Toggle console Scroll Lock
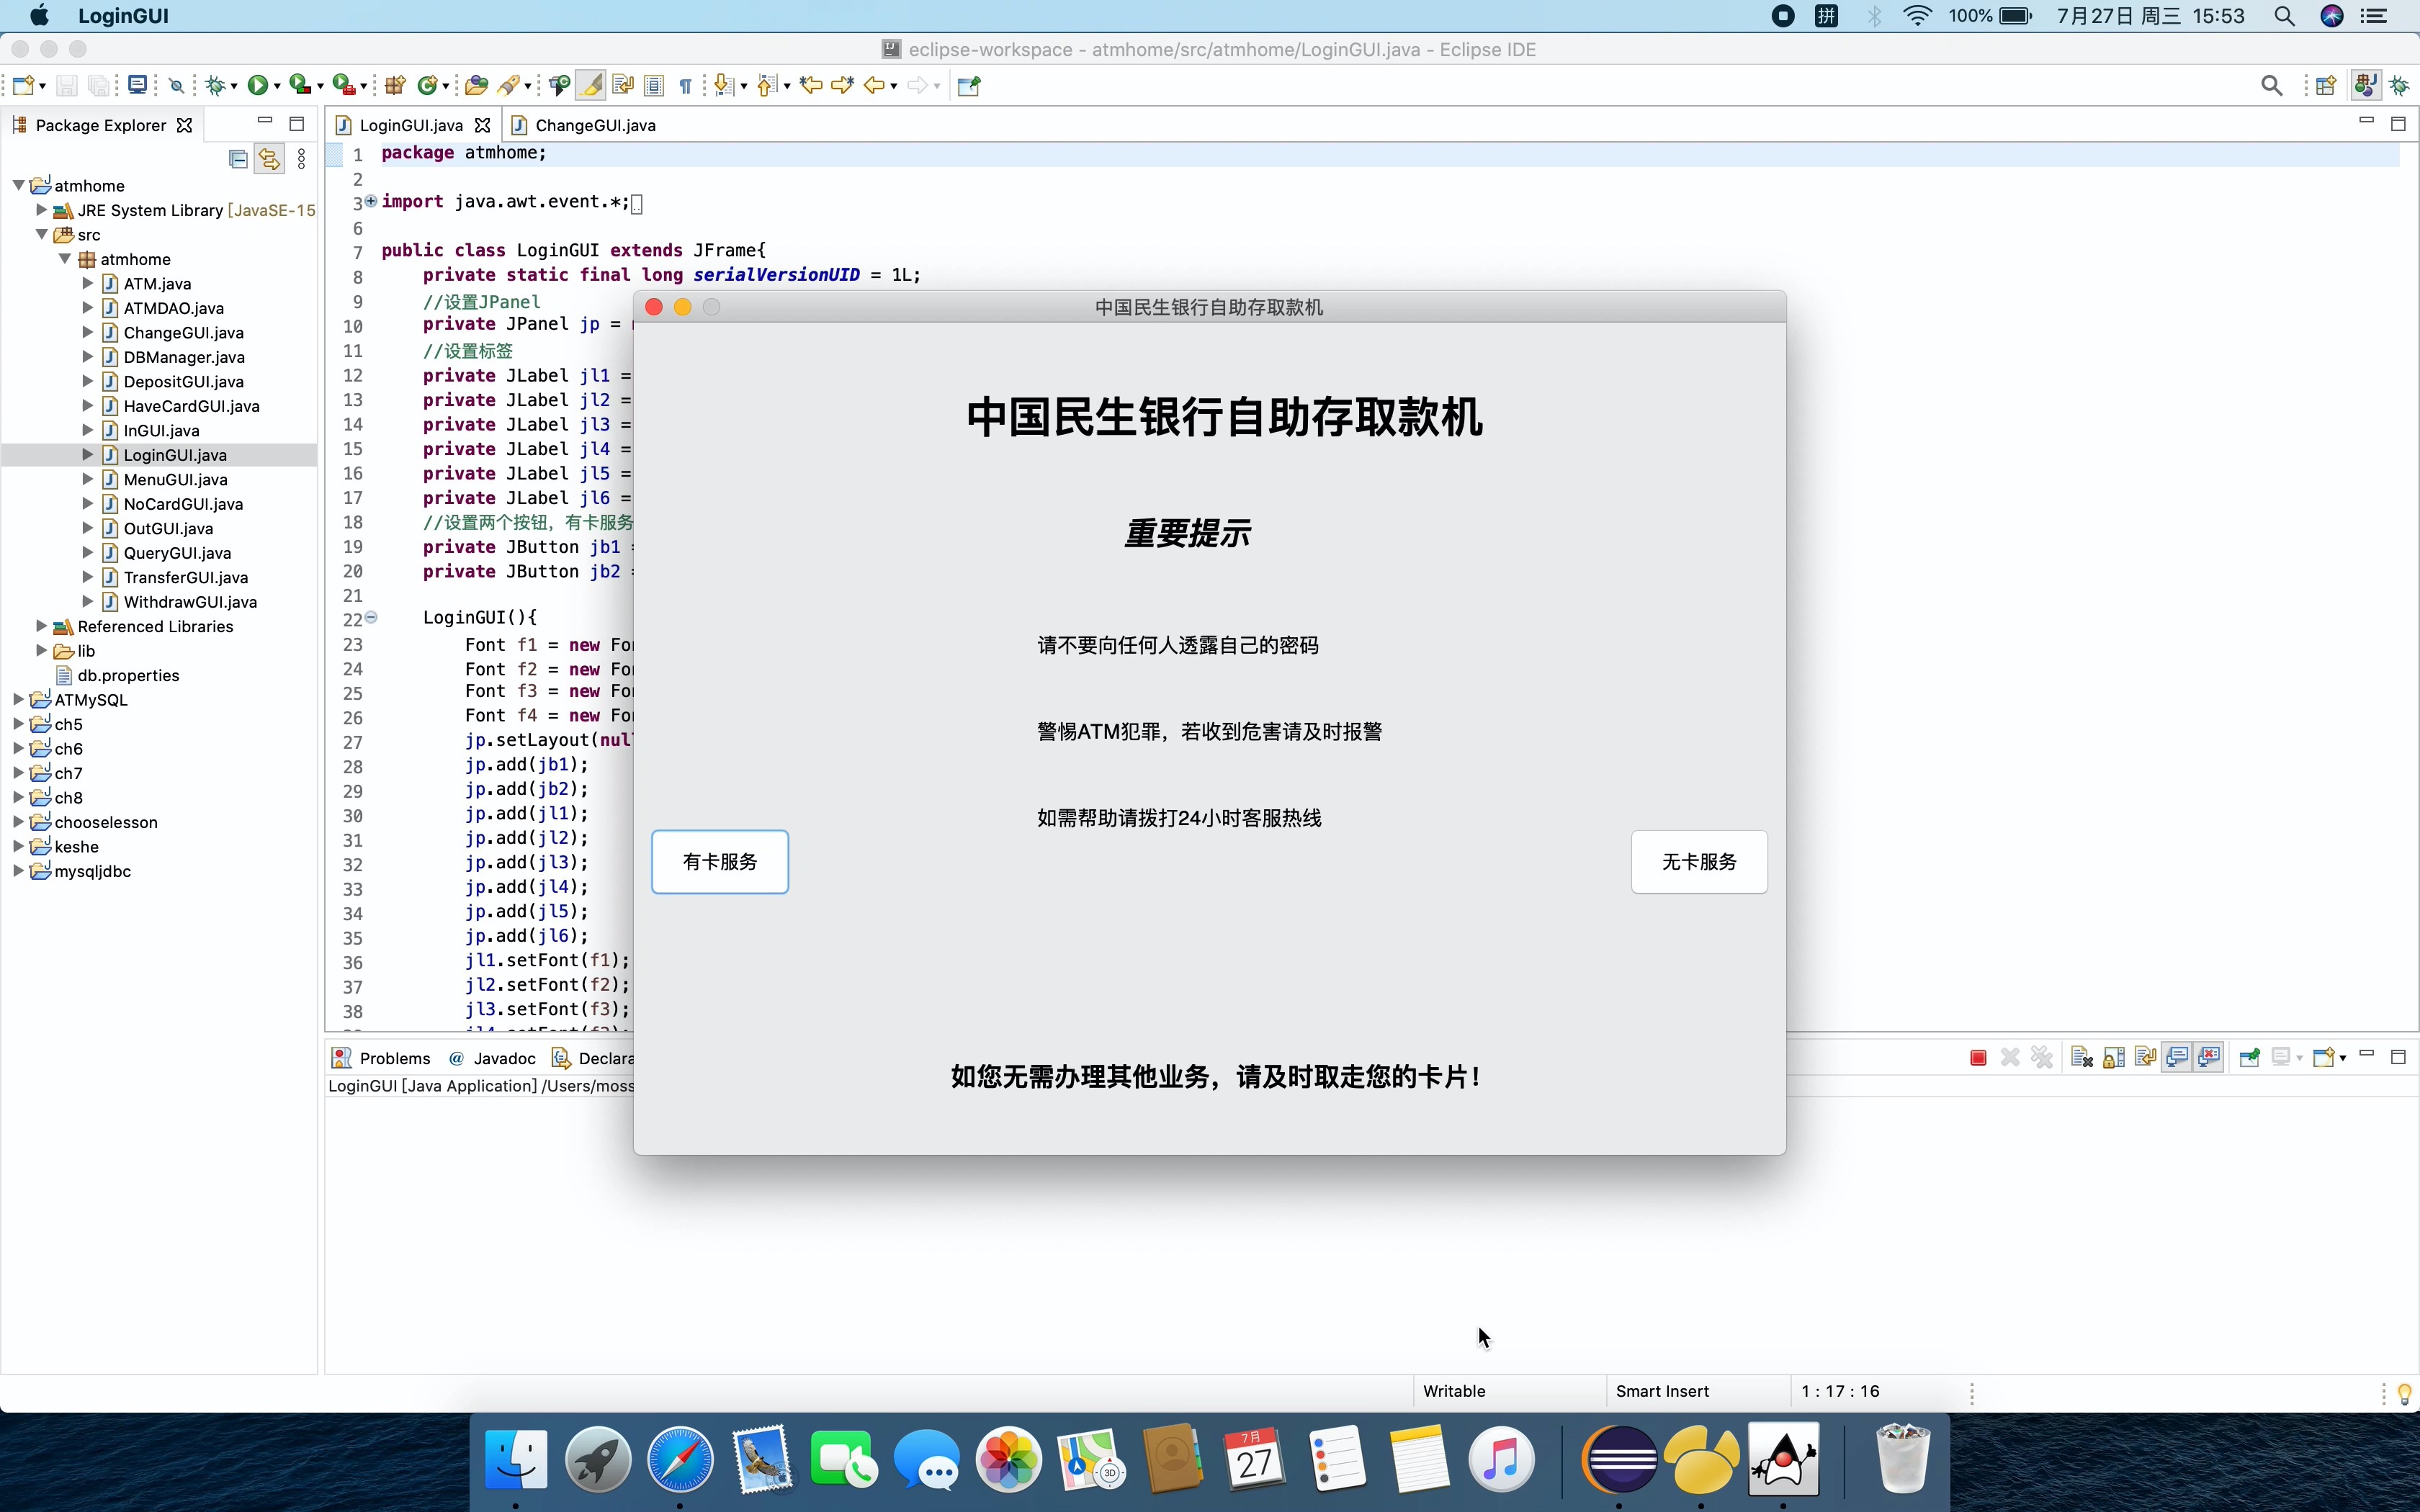Viewport: 2420px width, 1512px height. tap(2114, 1058)
